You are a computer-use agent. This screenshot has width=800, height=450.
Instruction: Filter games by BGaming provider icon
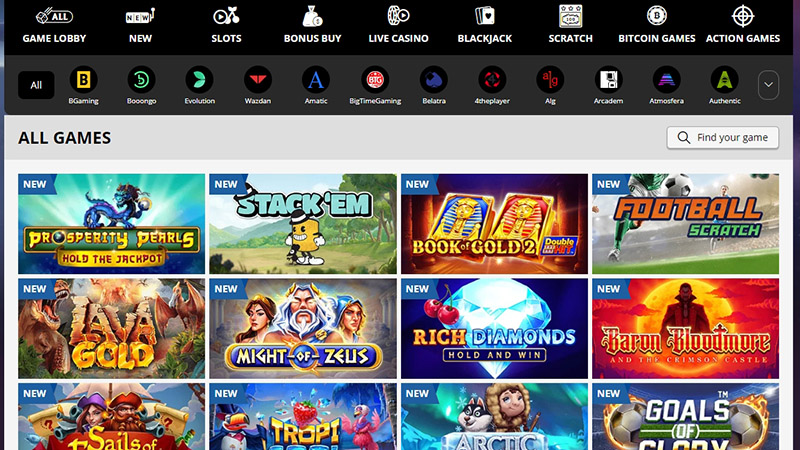83,80
